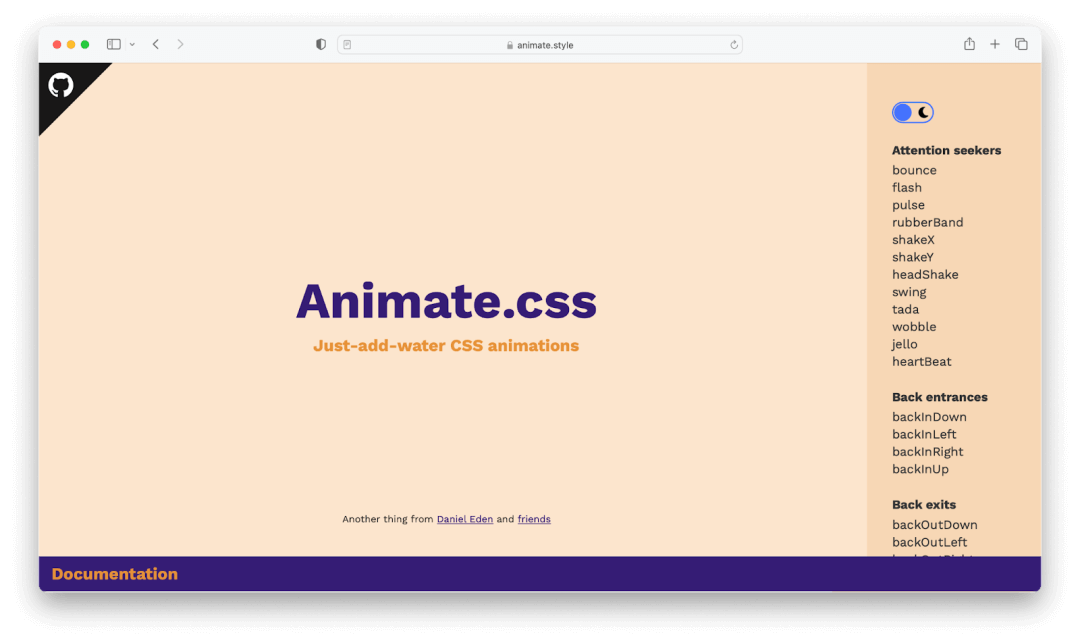This screenshot has height=643, width=1080.
Task: Navigate back using the back arrow
Action: coord(156,44)
